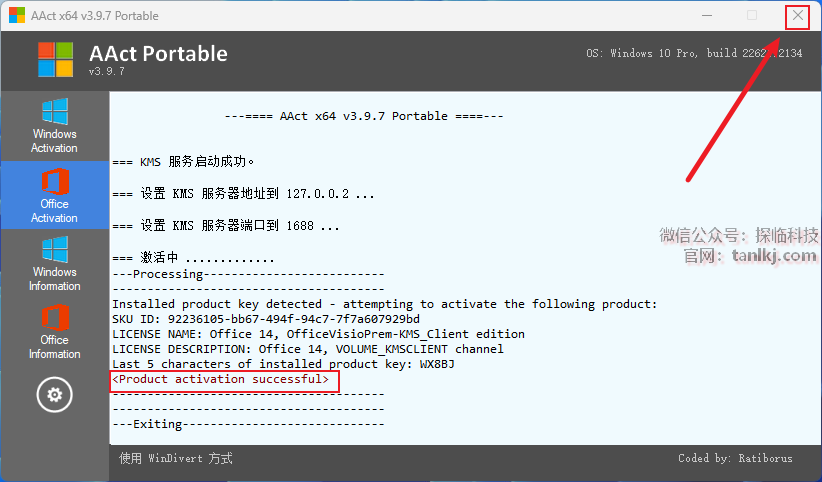Image resolution: width=822 pixels, height=482 pixels.
Task: Minimize the AAct window
Action: click(707, 16)
